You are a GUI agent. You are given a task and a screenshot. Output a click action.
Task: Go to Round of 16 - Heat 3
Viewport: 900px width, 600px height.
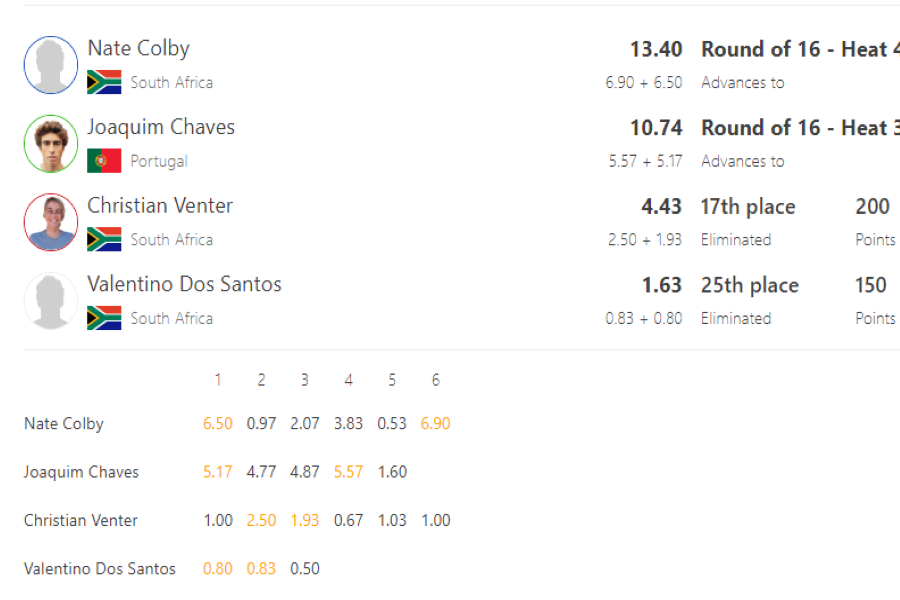[x=800, y=128]
